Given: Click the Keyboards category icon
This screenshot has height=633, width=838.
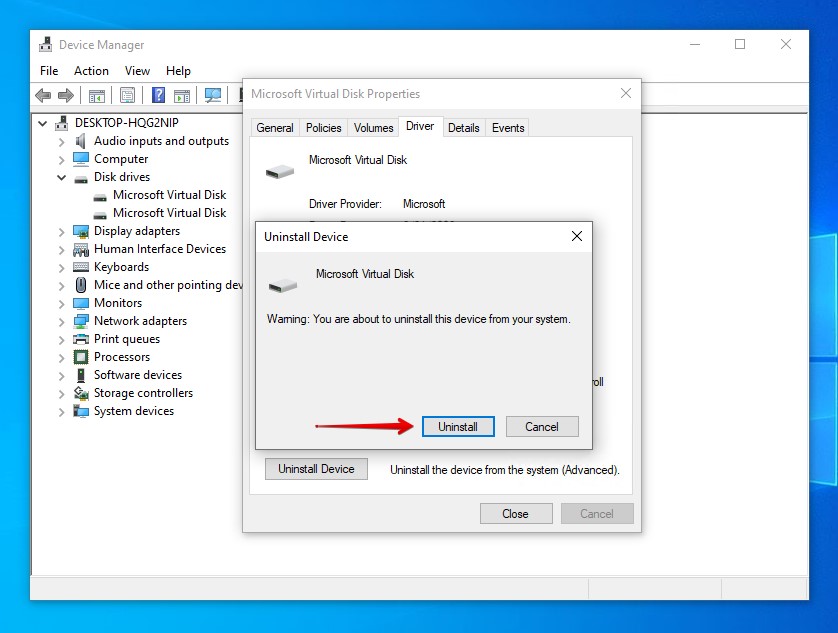Looking at the screenshot, I should tap(81, 267).
